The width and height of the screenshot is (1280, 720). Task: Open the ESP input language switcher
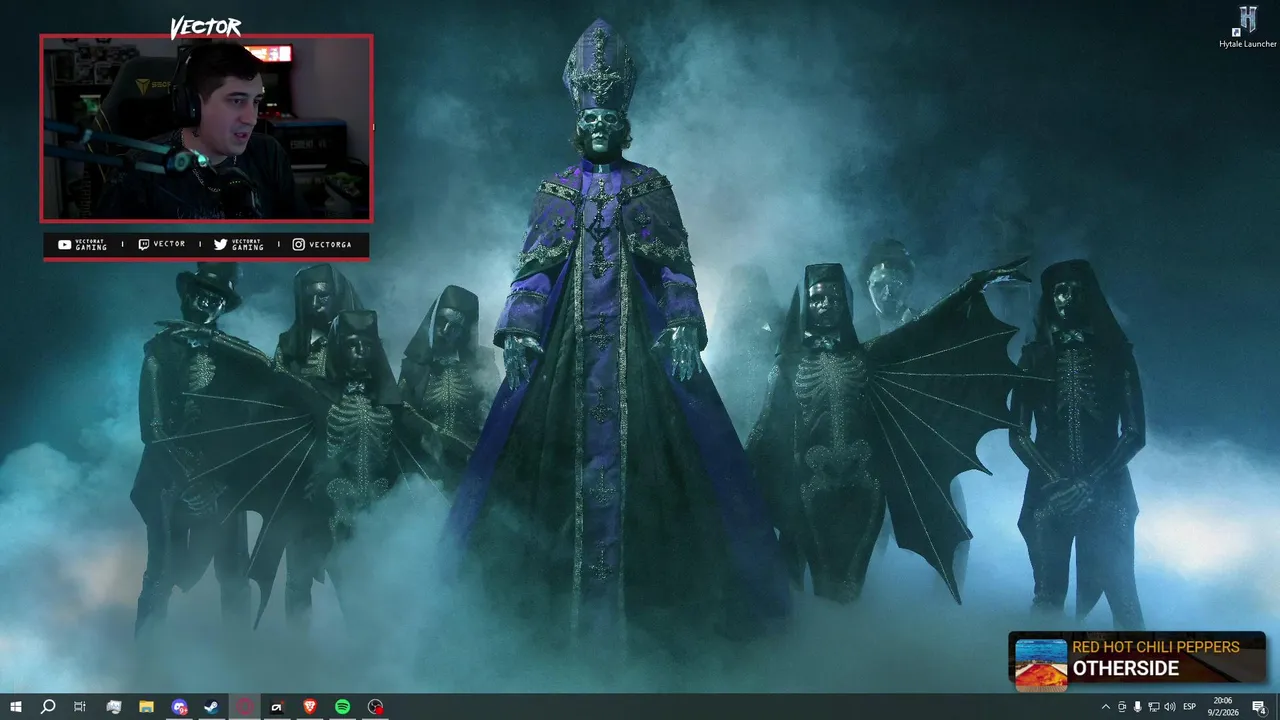click(x=1190, y=707)
